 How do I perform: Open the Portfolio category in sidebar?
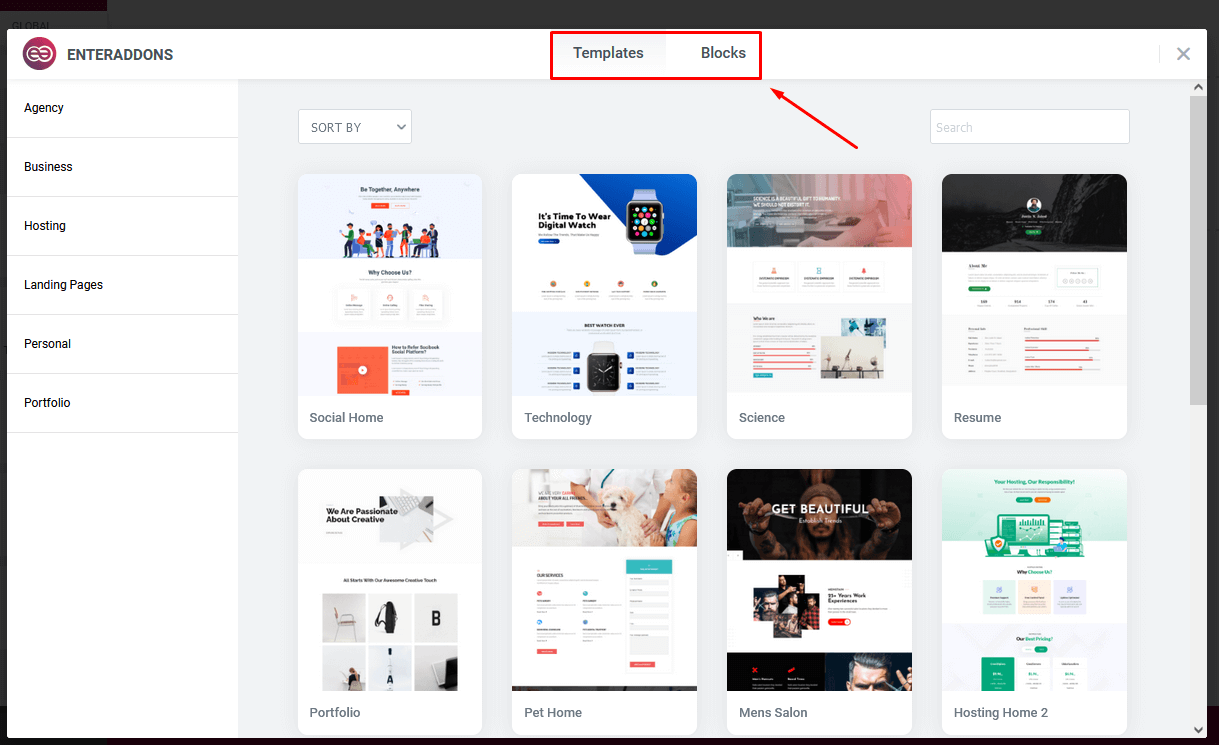(x=47, y=403)
